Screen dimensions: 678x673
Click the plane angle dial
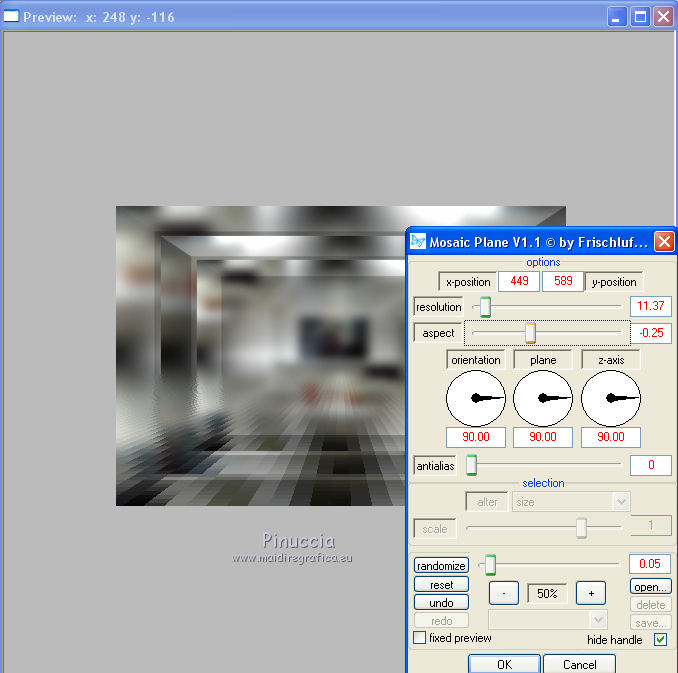(x=543, y=398)
